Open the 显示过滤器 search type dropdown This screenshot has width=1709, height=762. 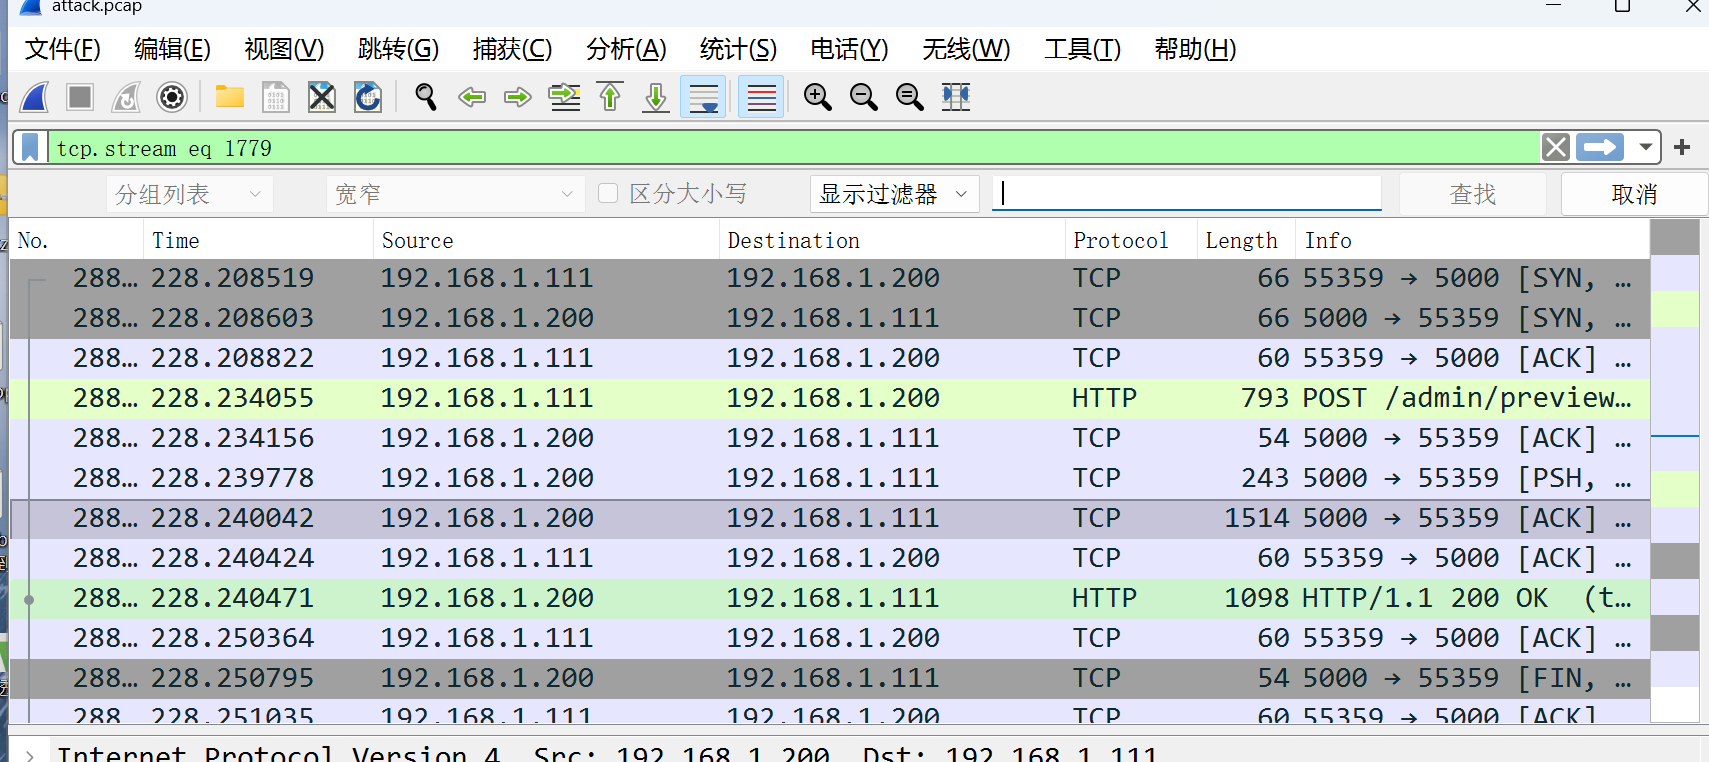(x=893, y=194)
